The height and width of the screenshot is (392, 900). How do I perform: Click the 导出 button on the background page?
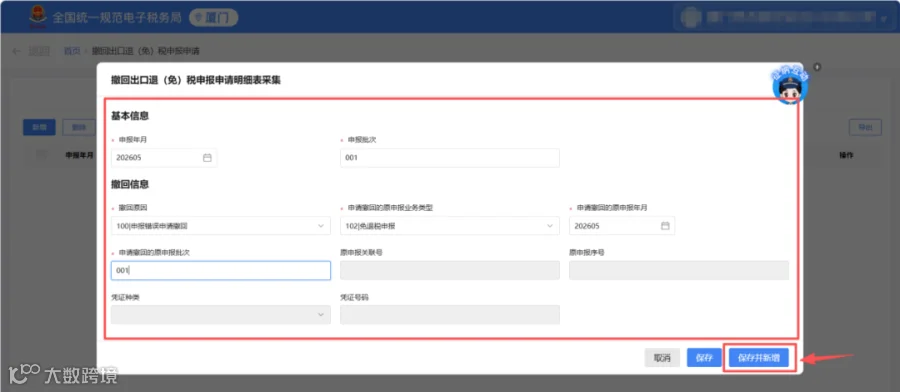coord(865,127)
